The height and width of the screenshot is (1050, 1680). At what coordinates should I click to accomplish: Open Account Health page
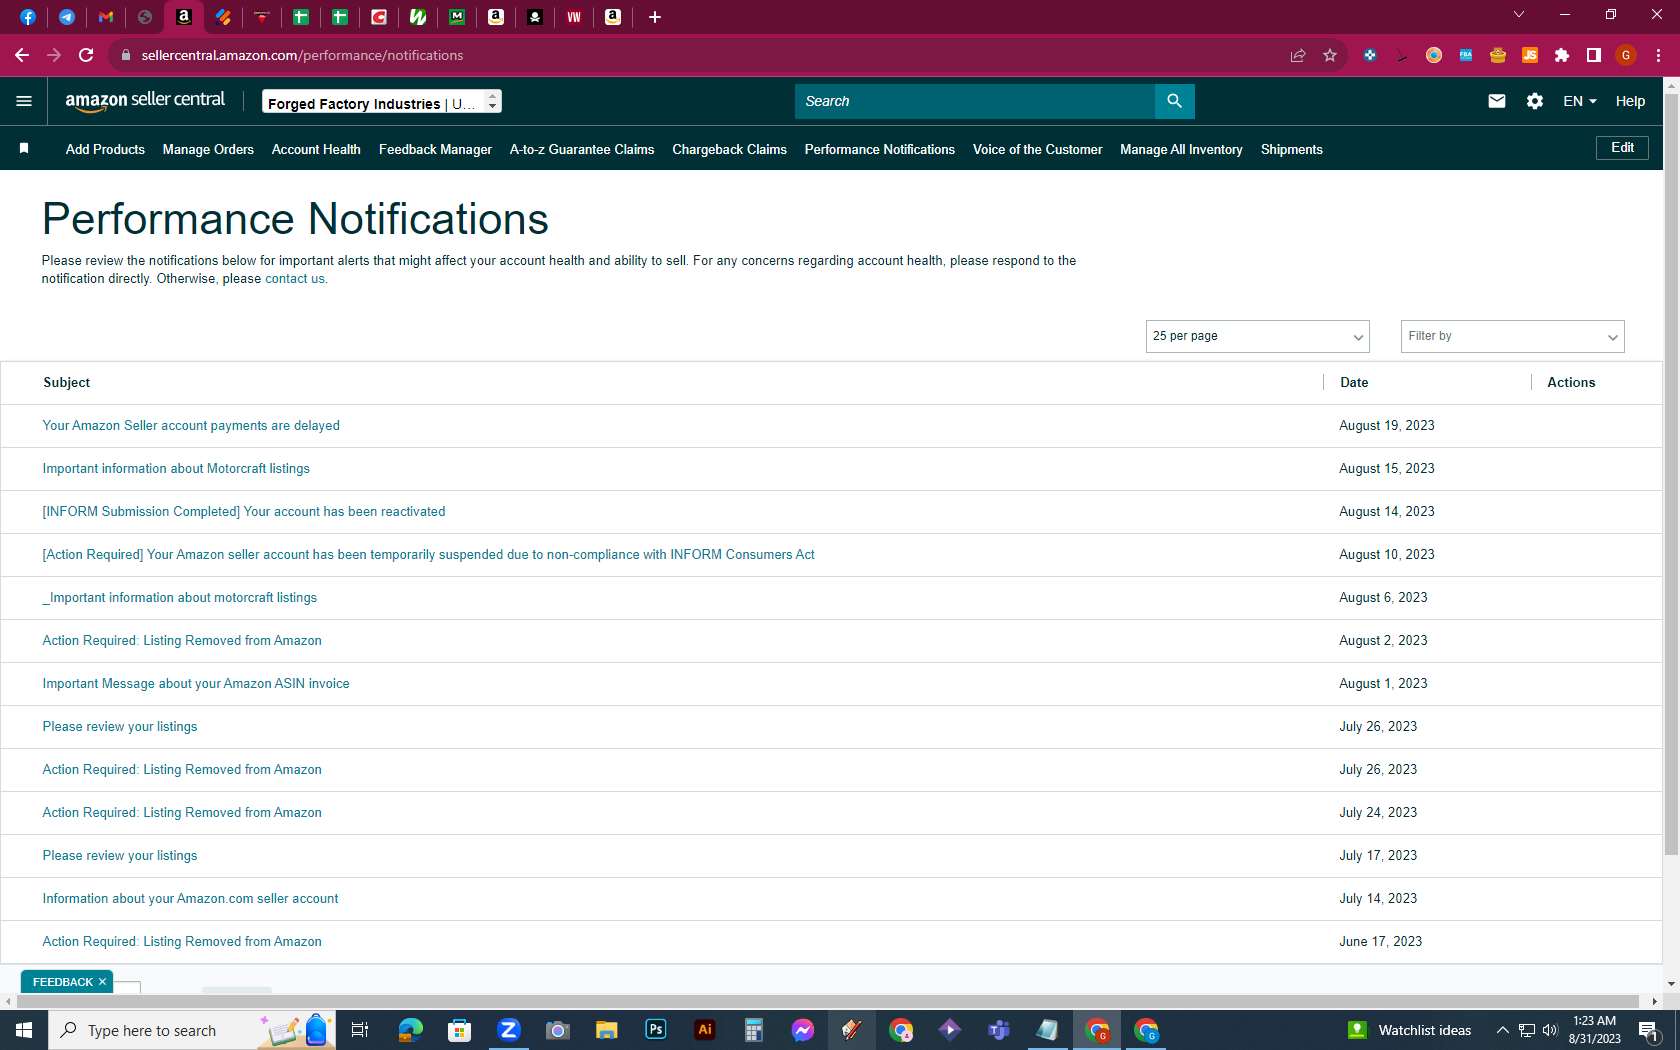(316, 149)
